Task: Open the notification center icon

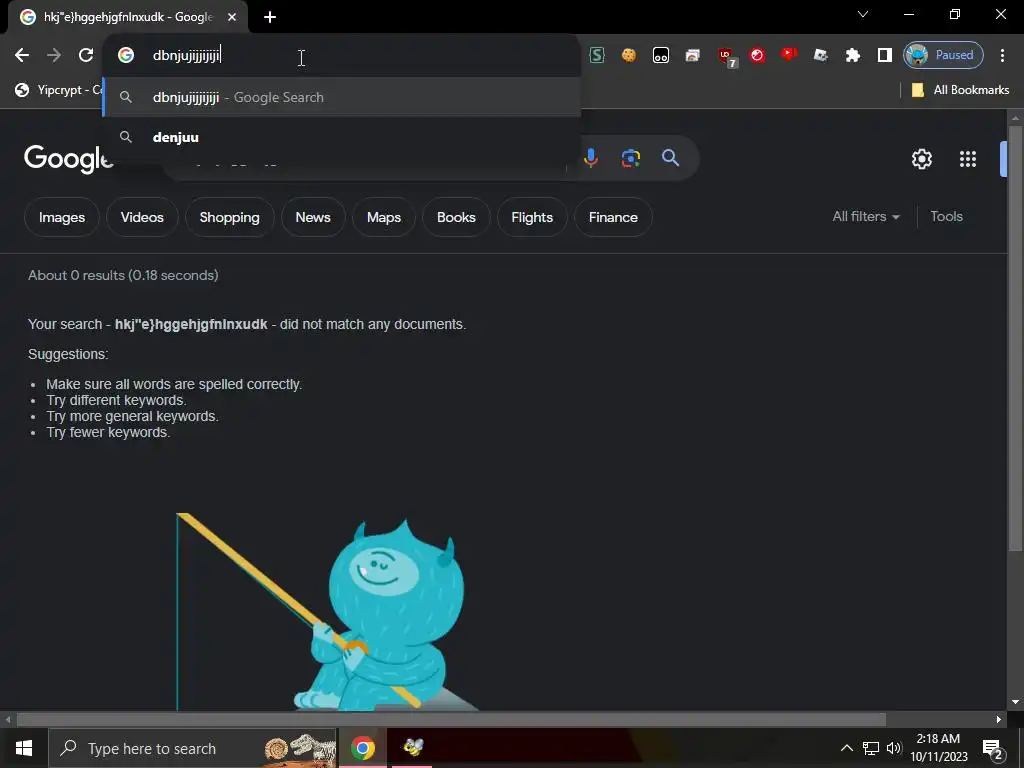Action: [992, 749]
